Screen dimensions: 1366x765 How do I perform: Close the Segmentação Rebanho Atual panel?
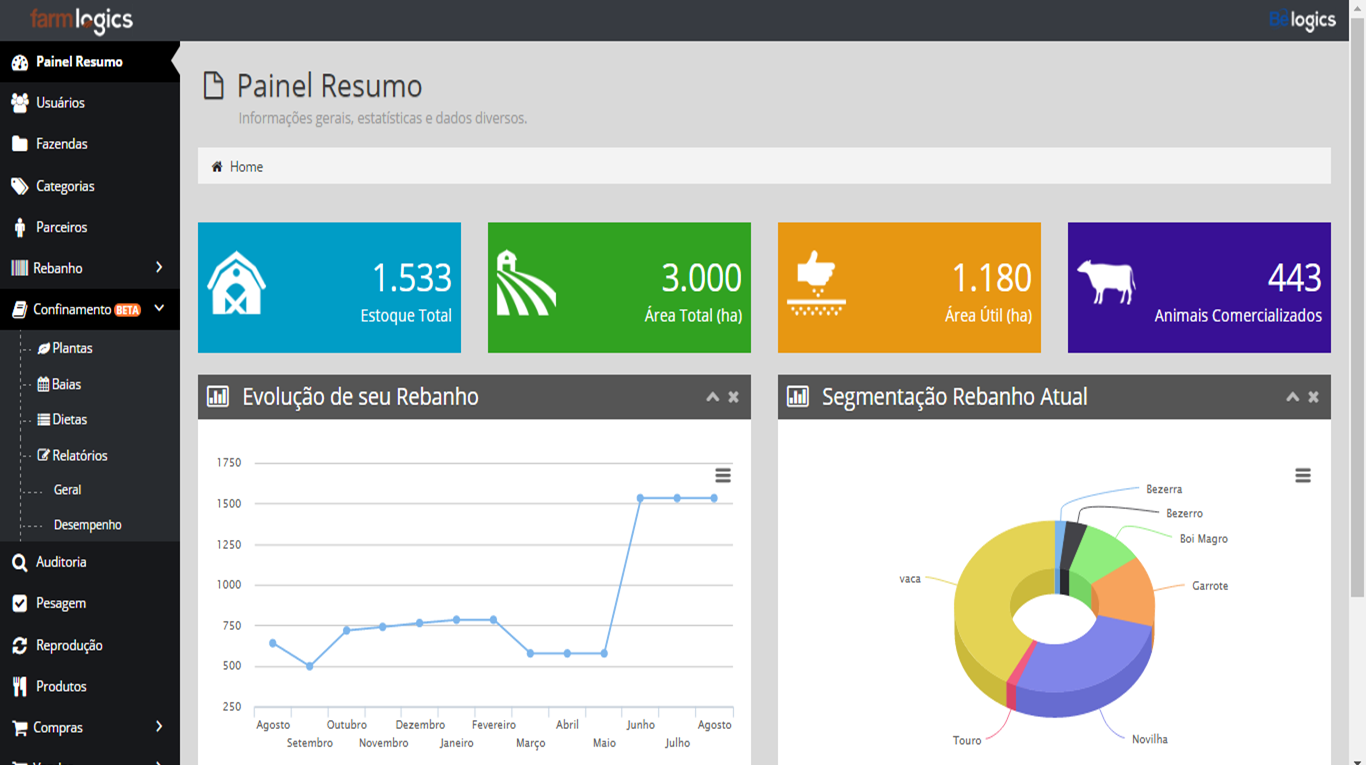pos(1313,397)
